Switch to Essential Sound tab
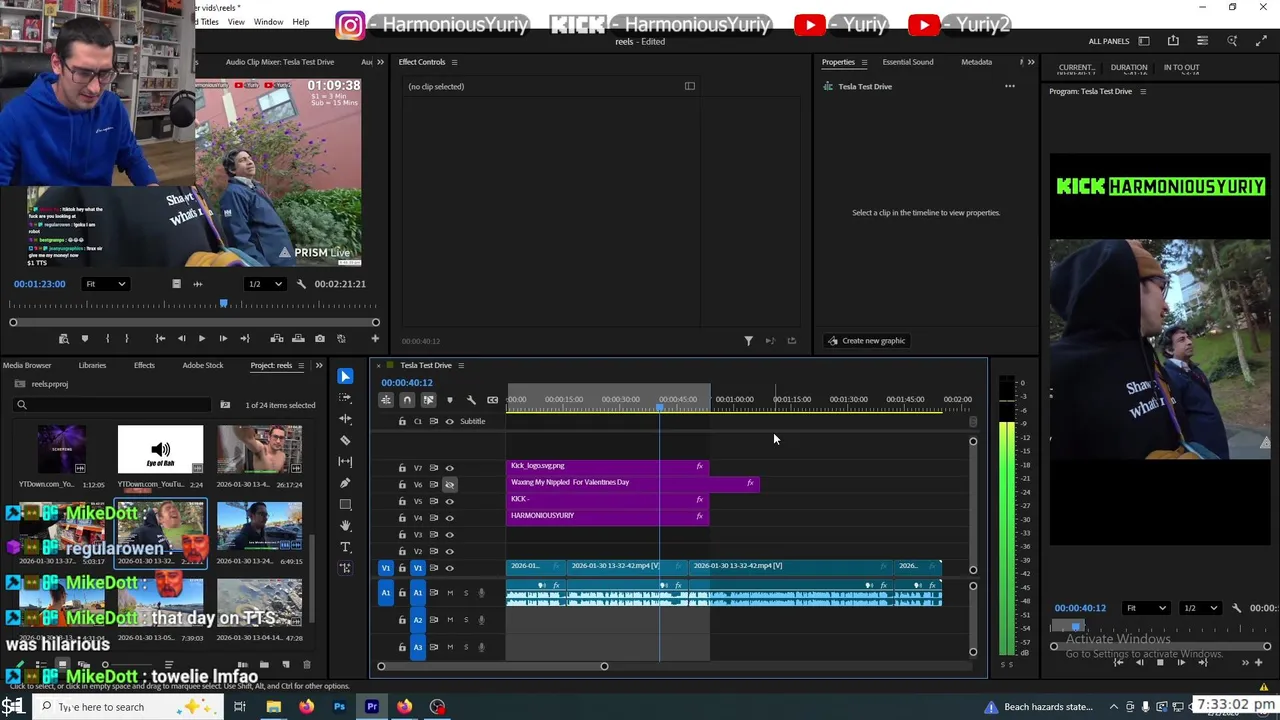 click(908, 62)
